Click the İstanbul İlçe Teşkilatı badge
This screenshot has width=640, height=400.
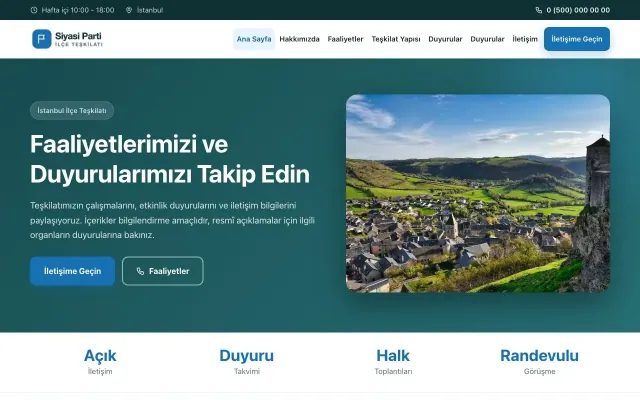pos(72,111)
